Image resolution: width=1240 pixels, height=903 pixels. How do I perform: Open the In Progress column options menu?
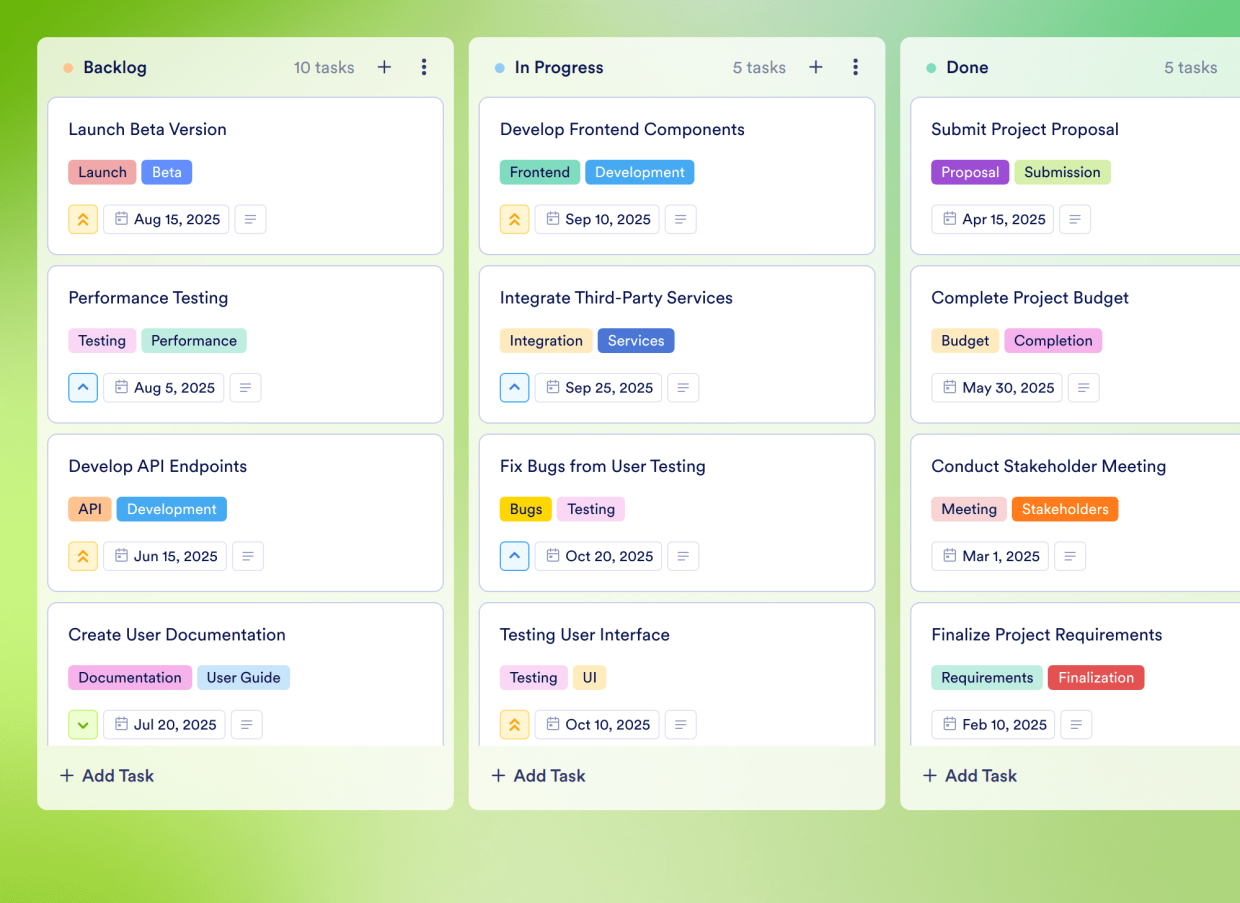click(x=856, y=67)
